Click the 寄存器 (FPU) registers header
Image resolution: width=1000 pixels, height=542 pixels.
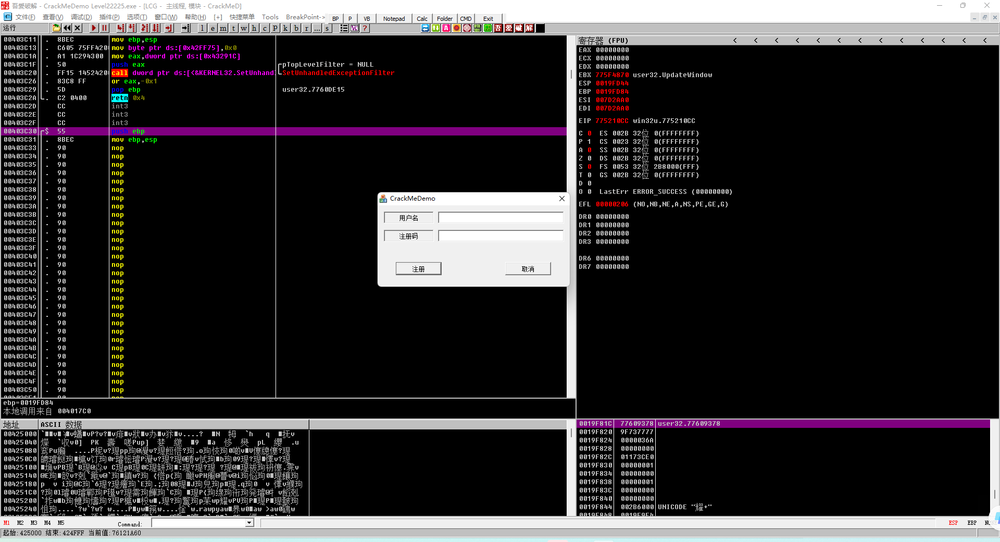tap(602, 40)
